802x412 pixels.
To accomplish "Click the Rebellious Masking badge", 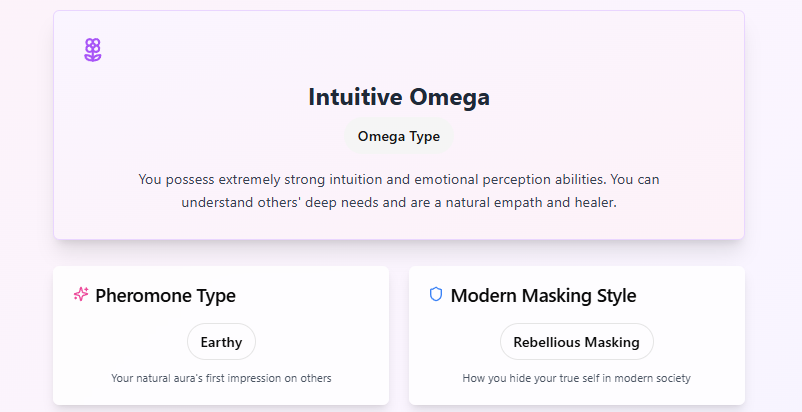I will coord(576,342).
